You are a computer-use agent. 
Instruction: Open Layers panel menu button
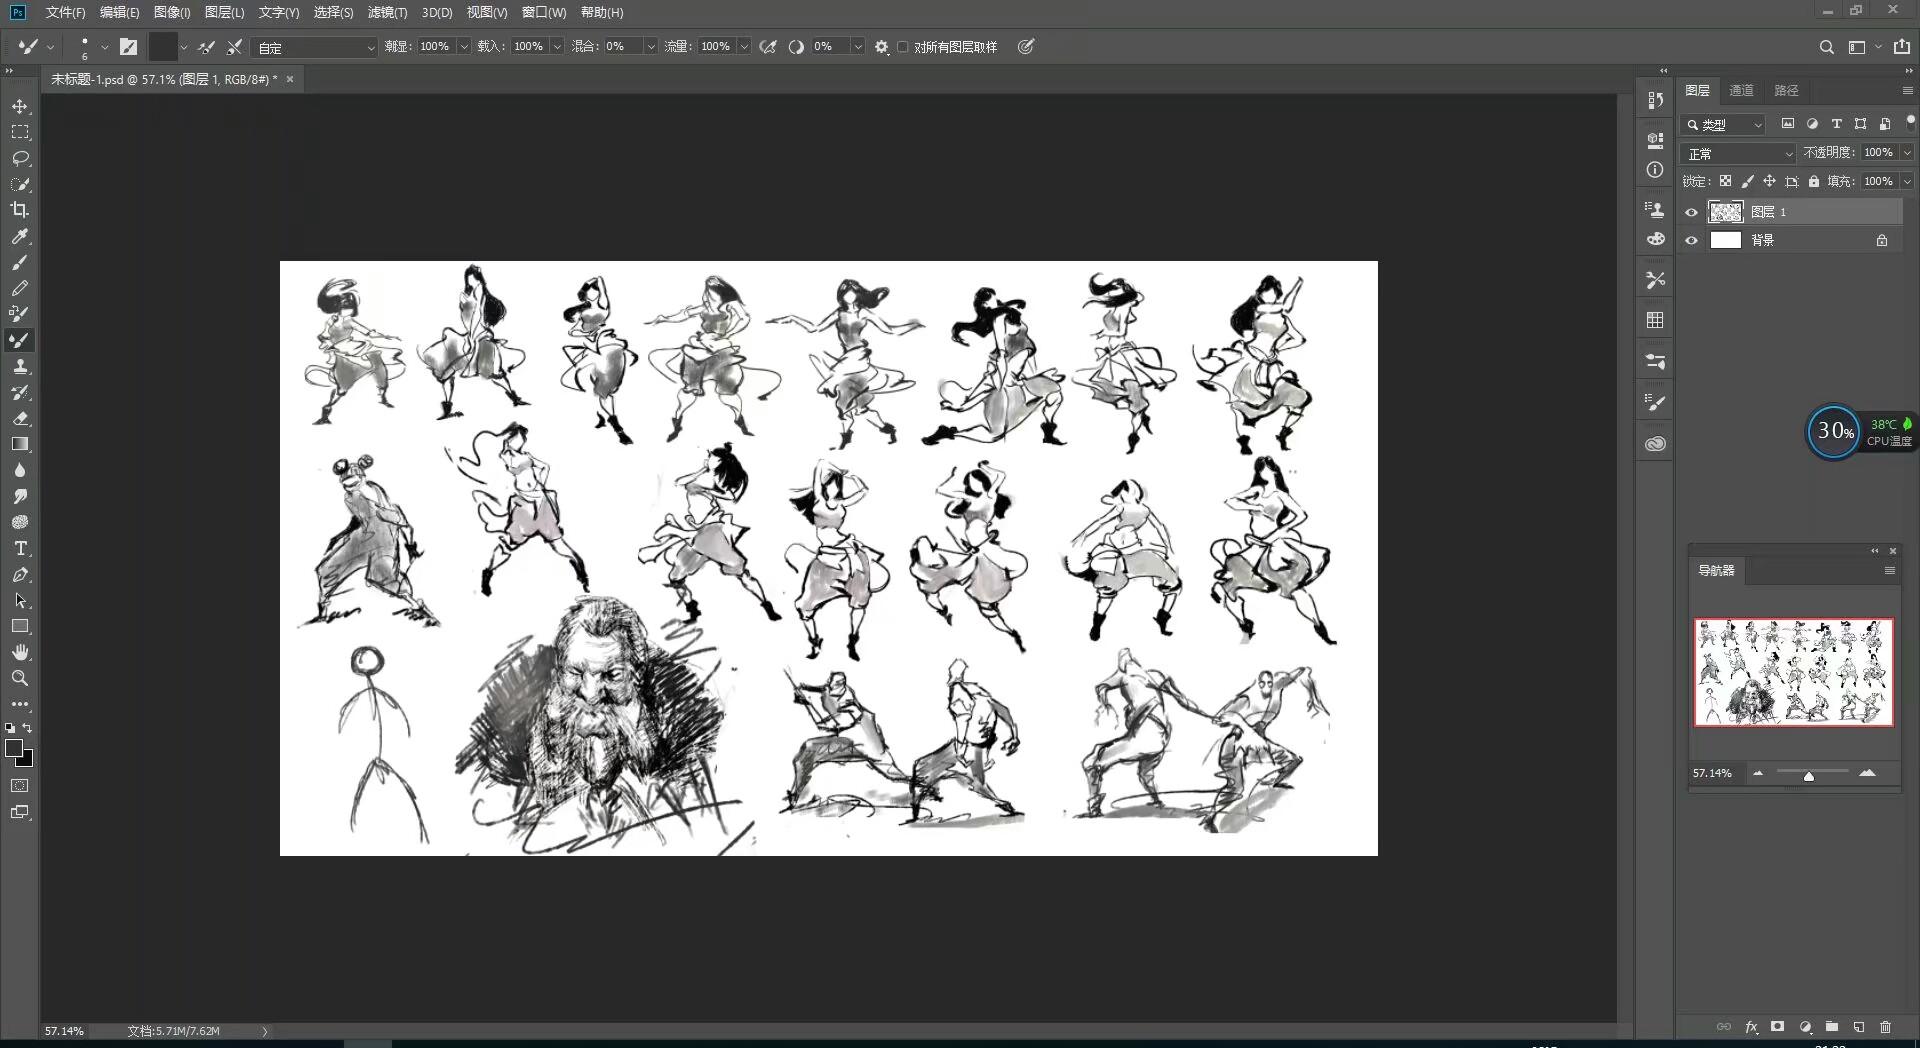pyautogui.click(x=1907, y=90)
